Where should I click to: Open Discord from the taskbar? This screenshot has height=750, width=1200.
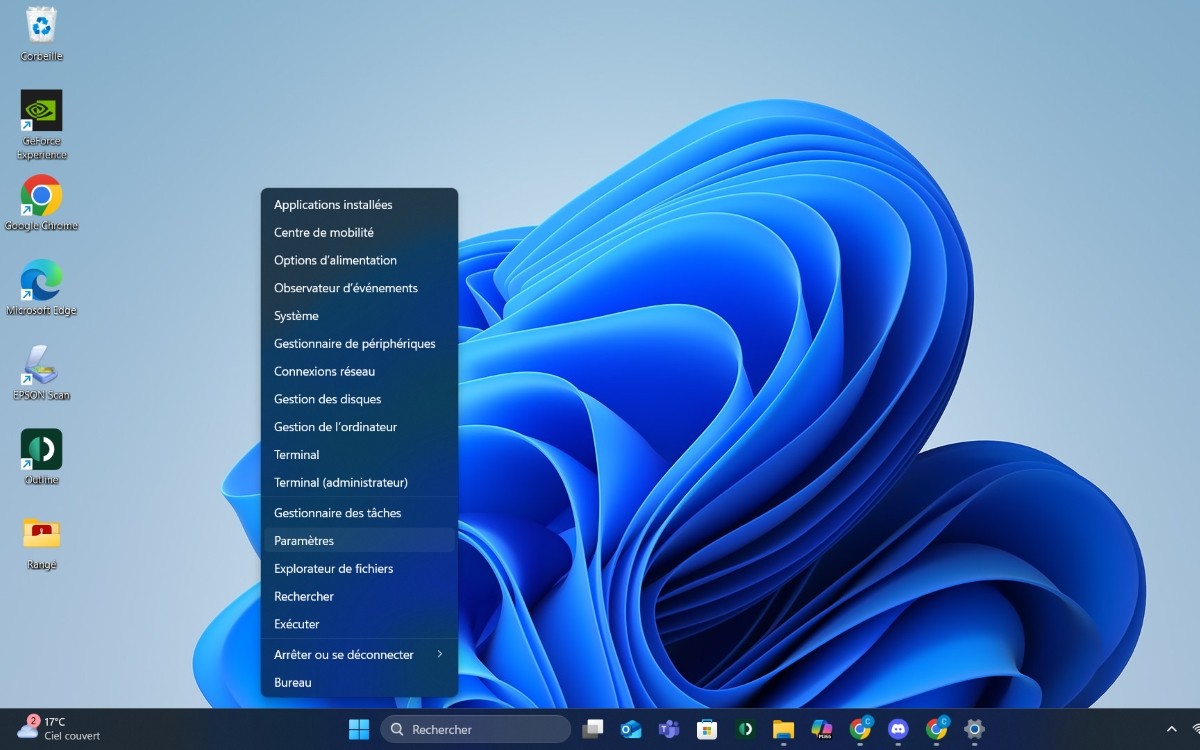(897, 729)
